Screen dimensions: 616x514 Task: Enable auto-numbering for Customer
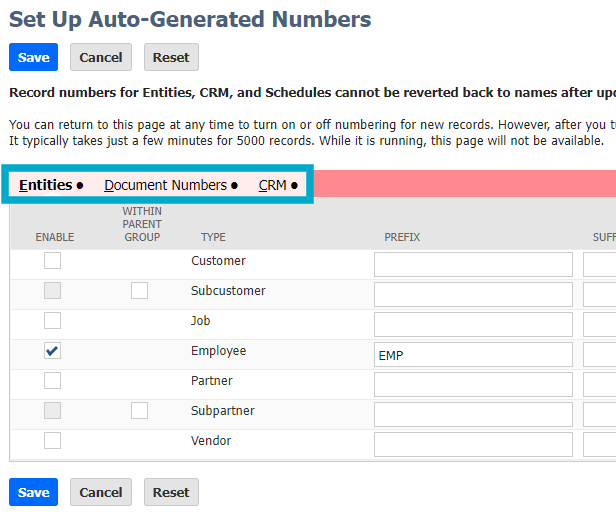coord(52,261)
